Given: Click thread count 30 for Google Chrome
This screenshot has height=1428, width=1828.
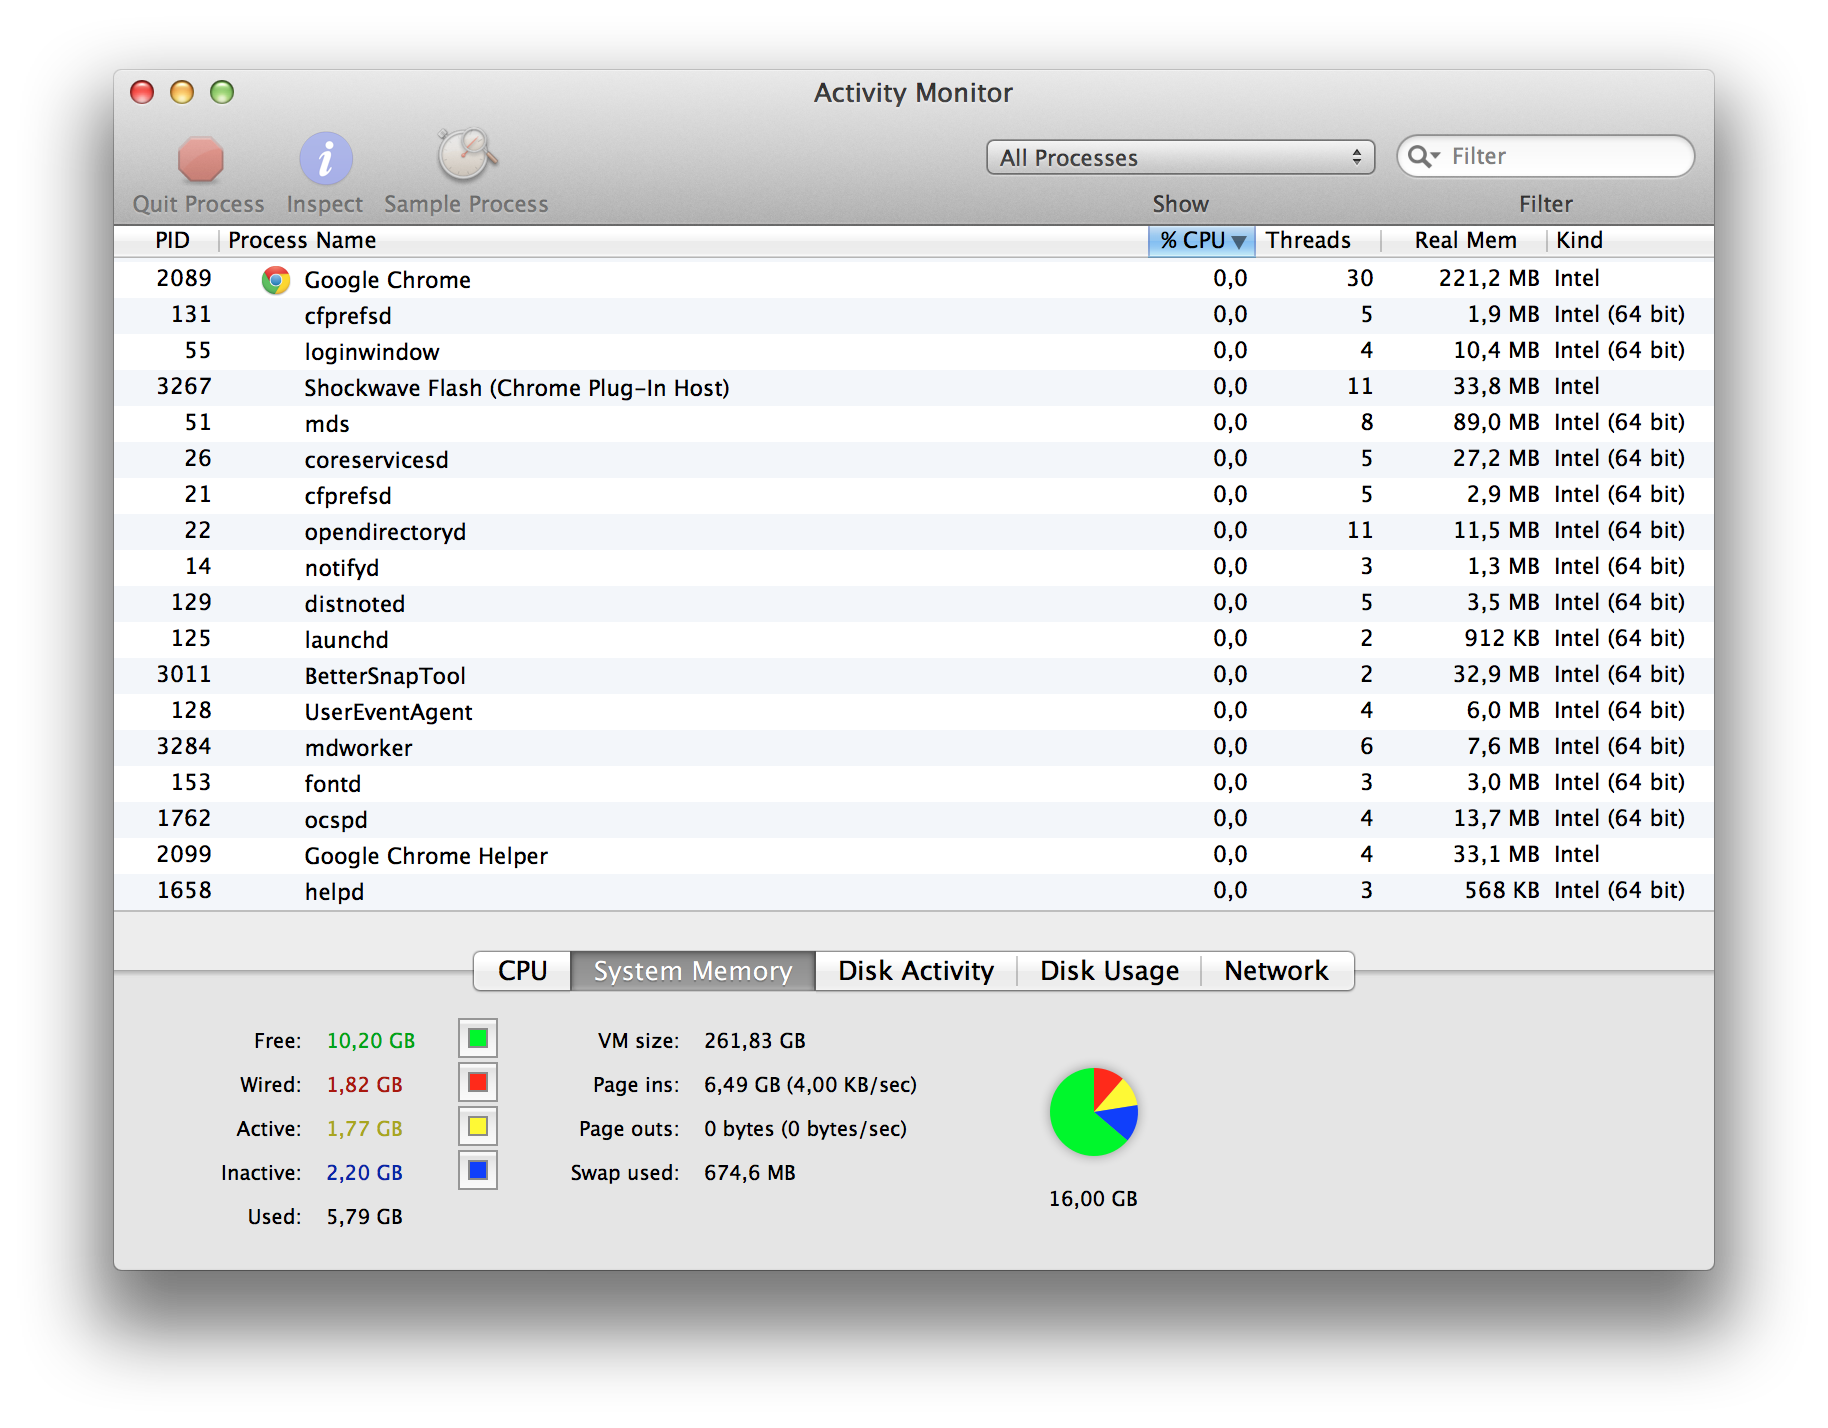Looking at the screenshot, I should (x=1359, y=279).
